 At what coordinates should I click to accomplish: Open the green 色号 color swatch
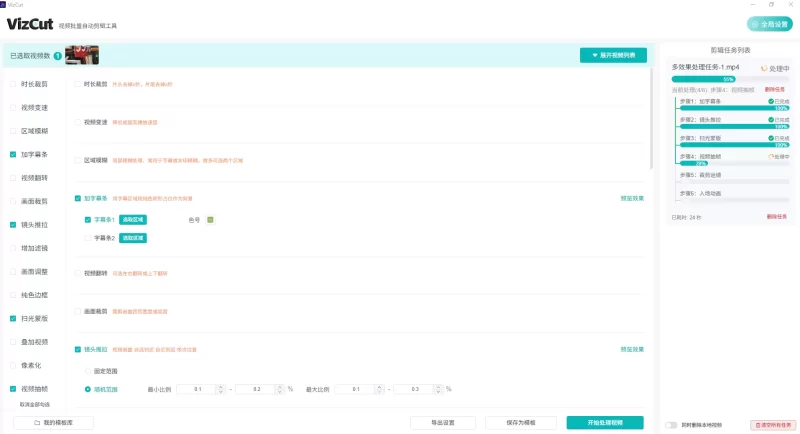click(210, 220)
